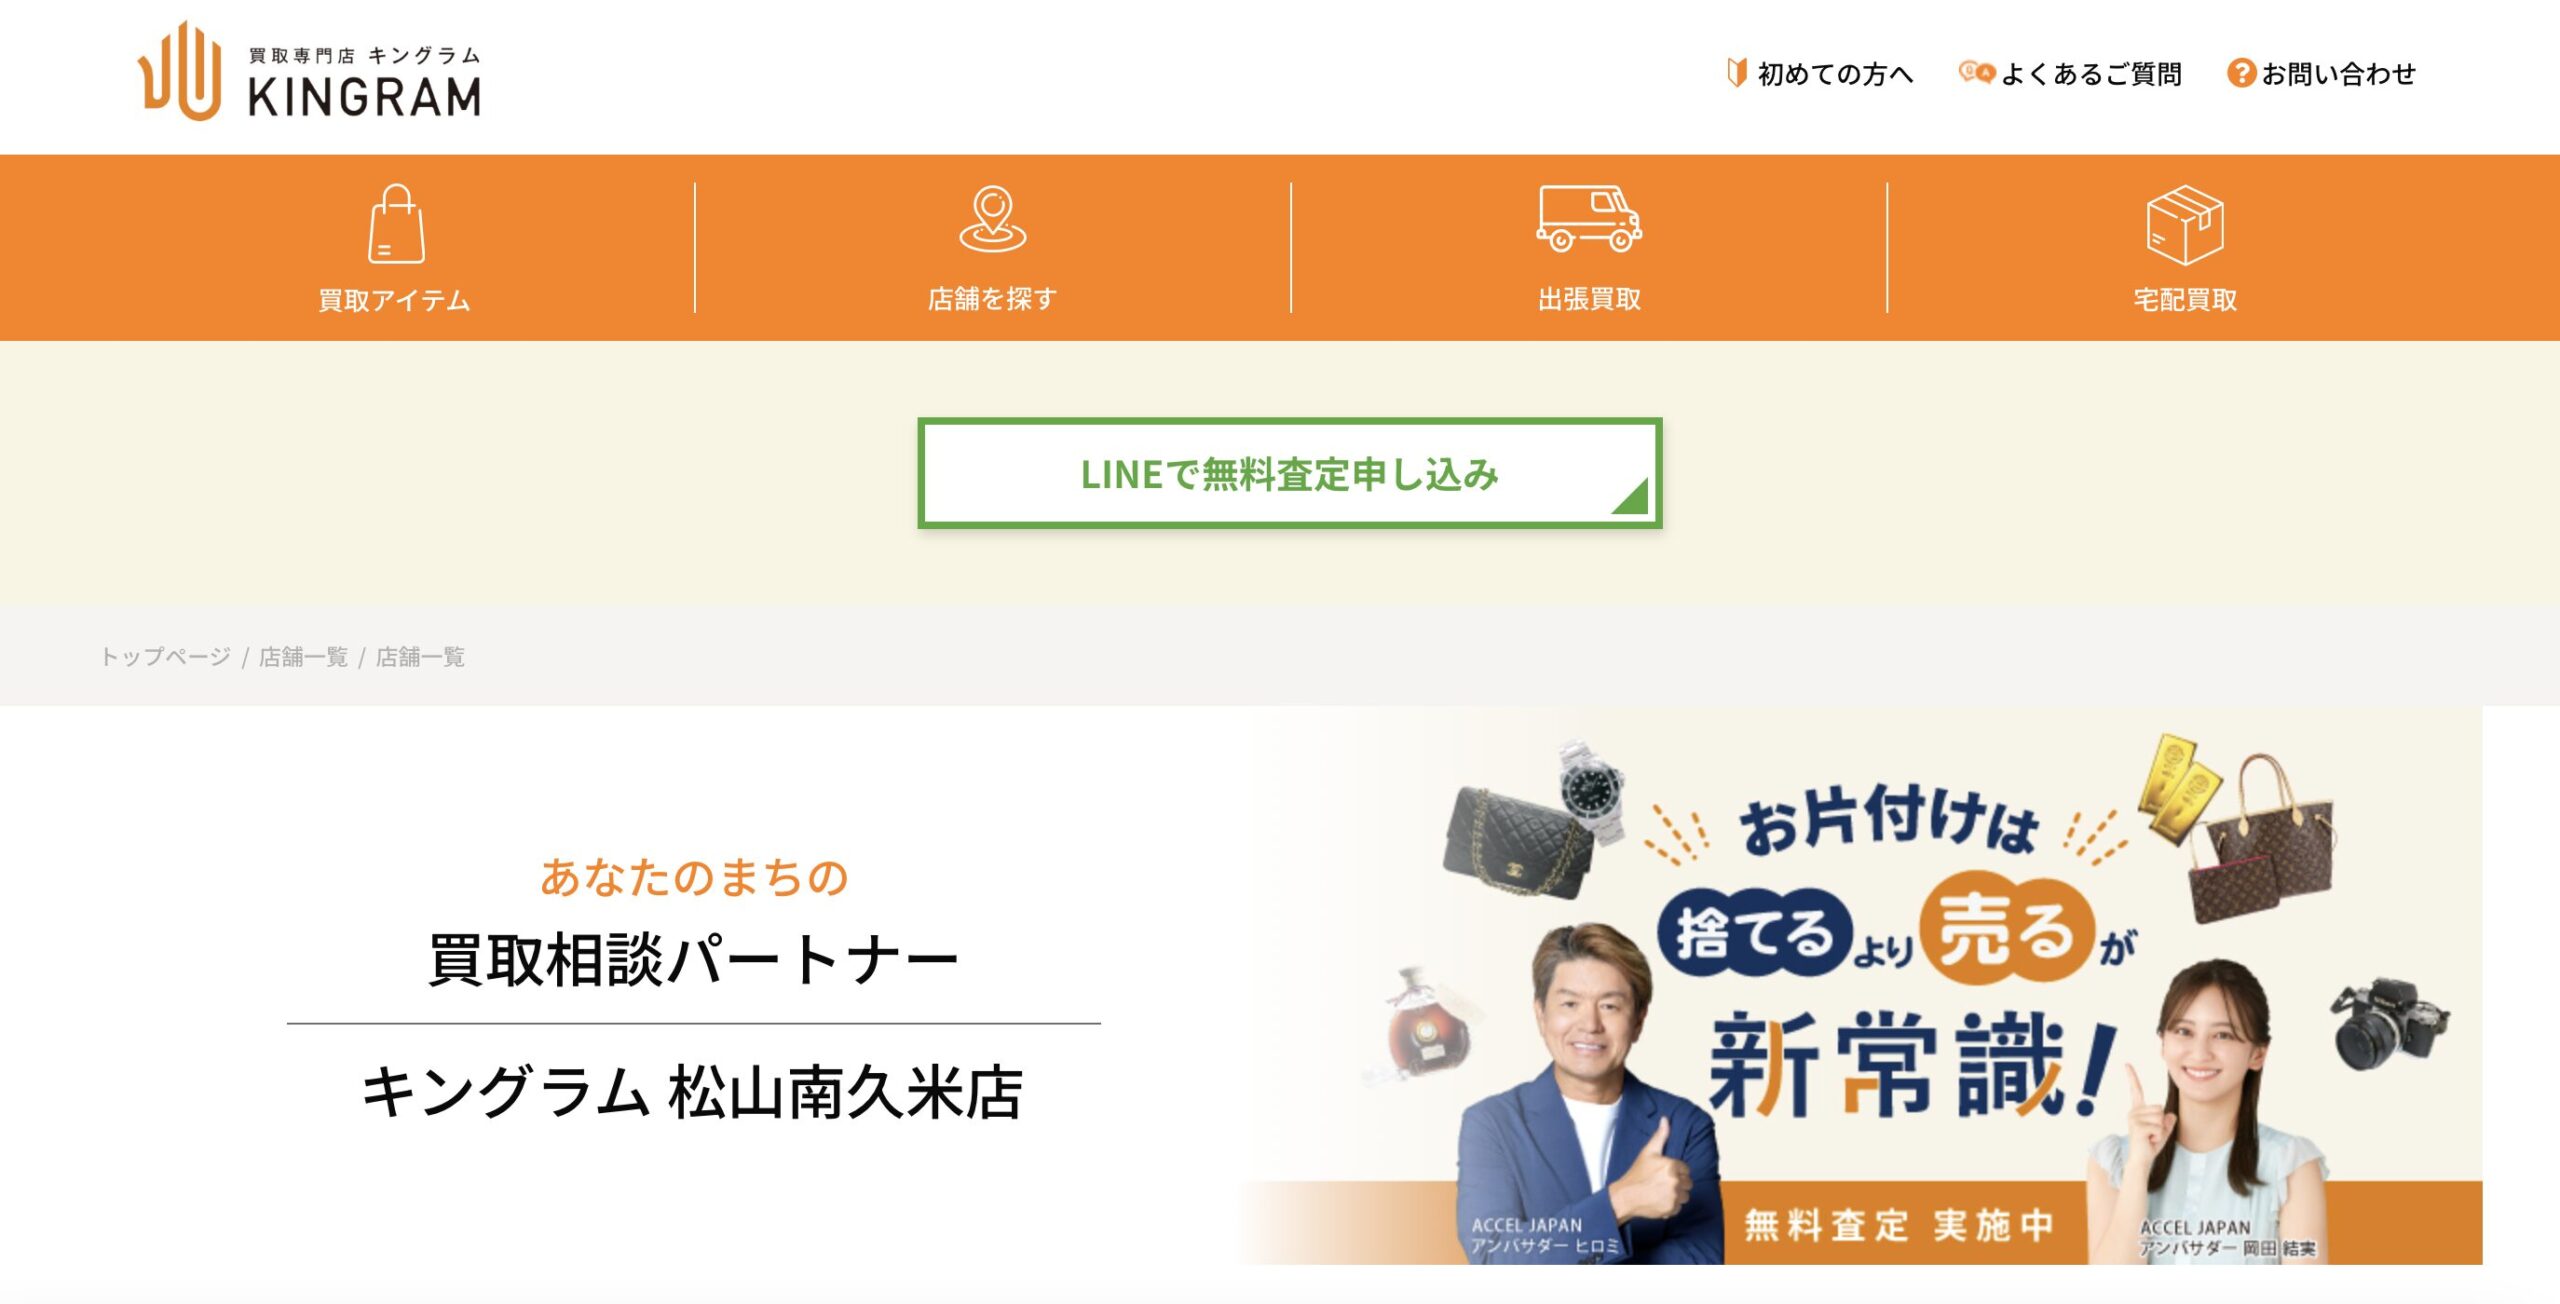Click the green corner triangle on LINE button
The width and height of the screenshot is (2560, 1304).
(1632, 497)
